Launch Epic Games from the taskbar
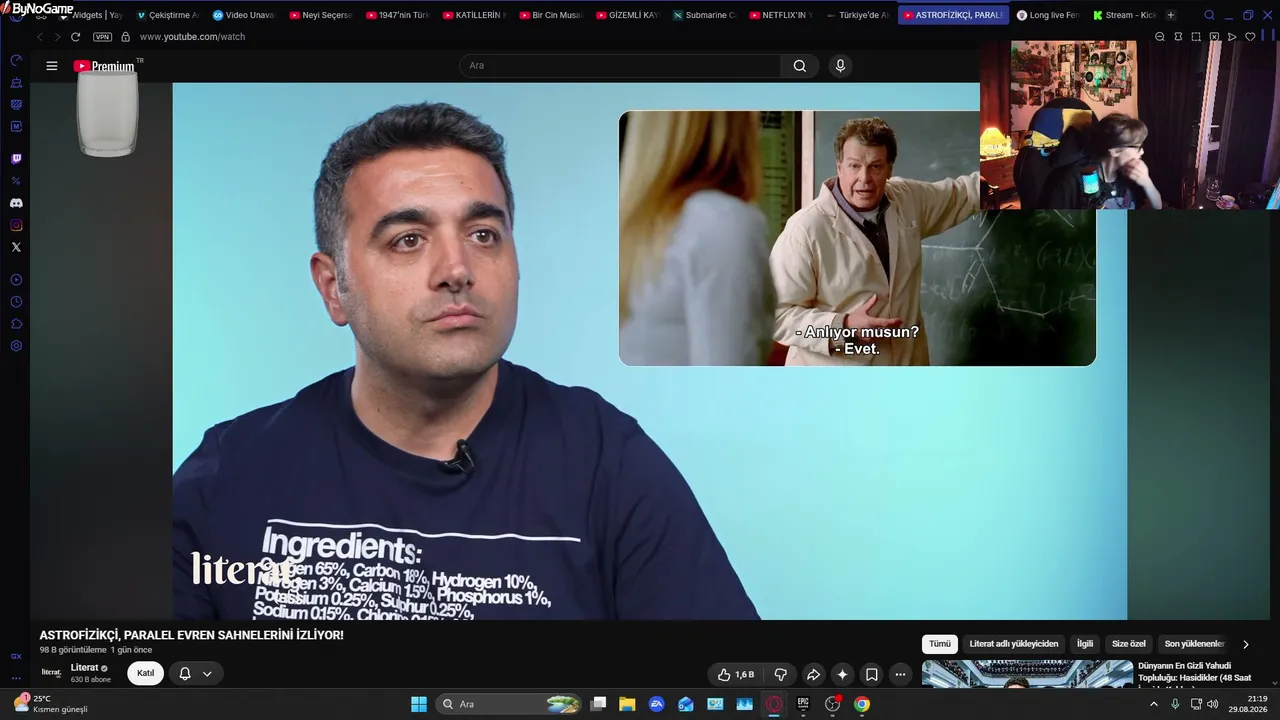This screenshot has height=720, width=1280. point(803,704)
